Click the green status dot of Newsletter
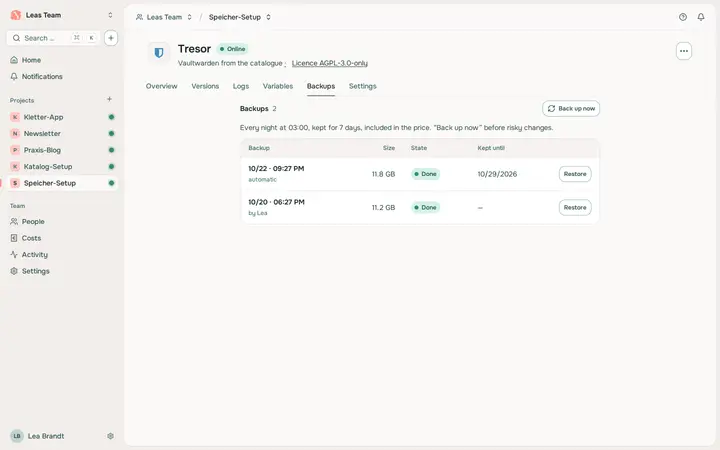This screenshot has width=720, height=450. pyautogui.click(x=111, y=134)
